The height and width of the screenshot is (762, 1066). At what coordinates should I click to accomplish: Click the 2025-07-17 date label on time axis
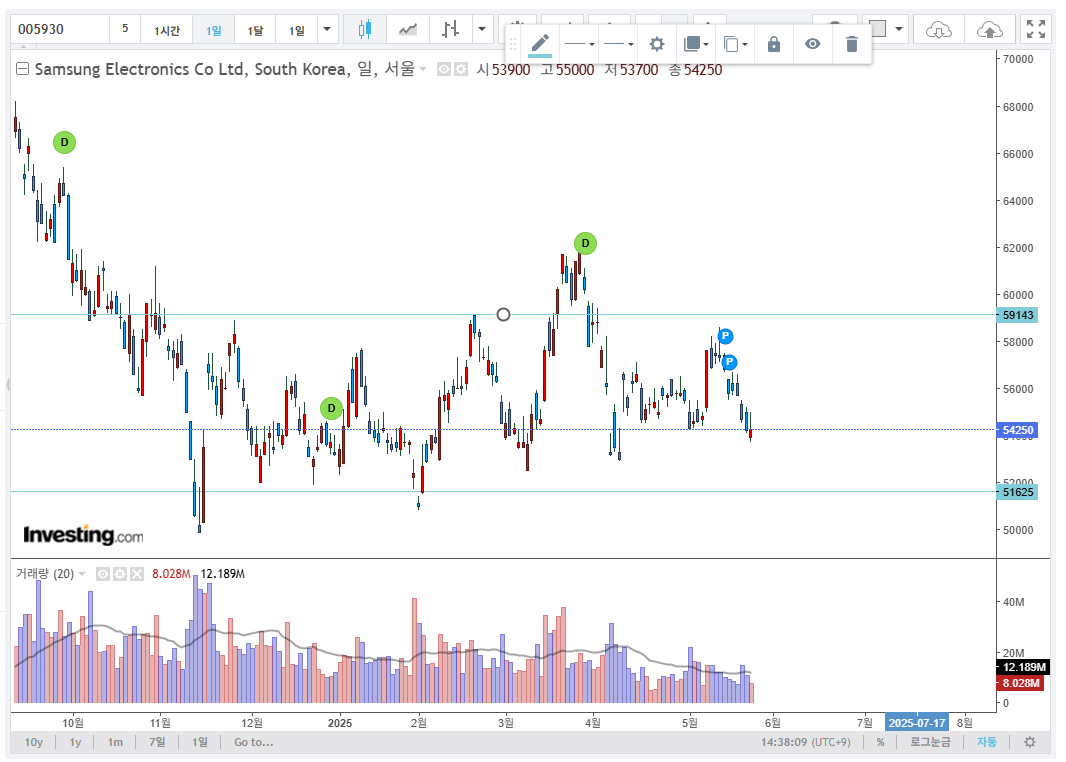916,723
